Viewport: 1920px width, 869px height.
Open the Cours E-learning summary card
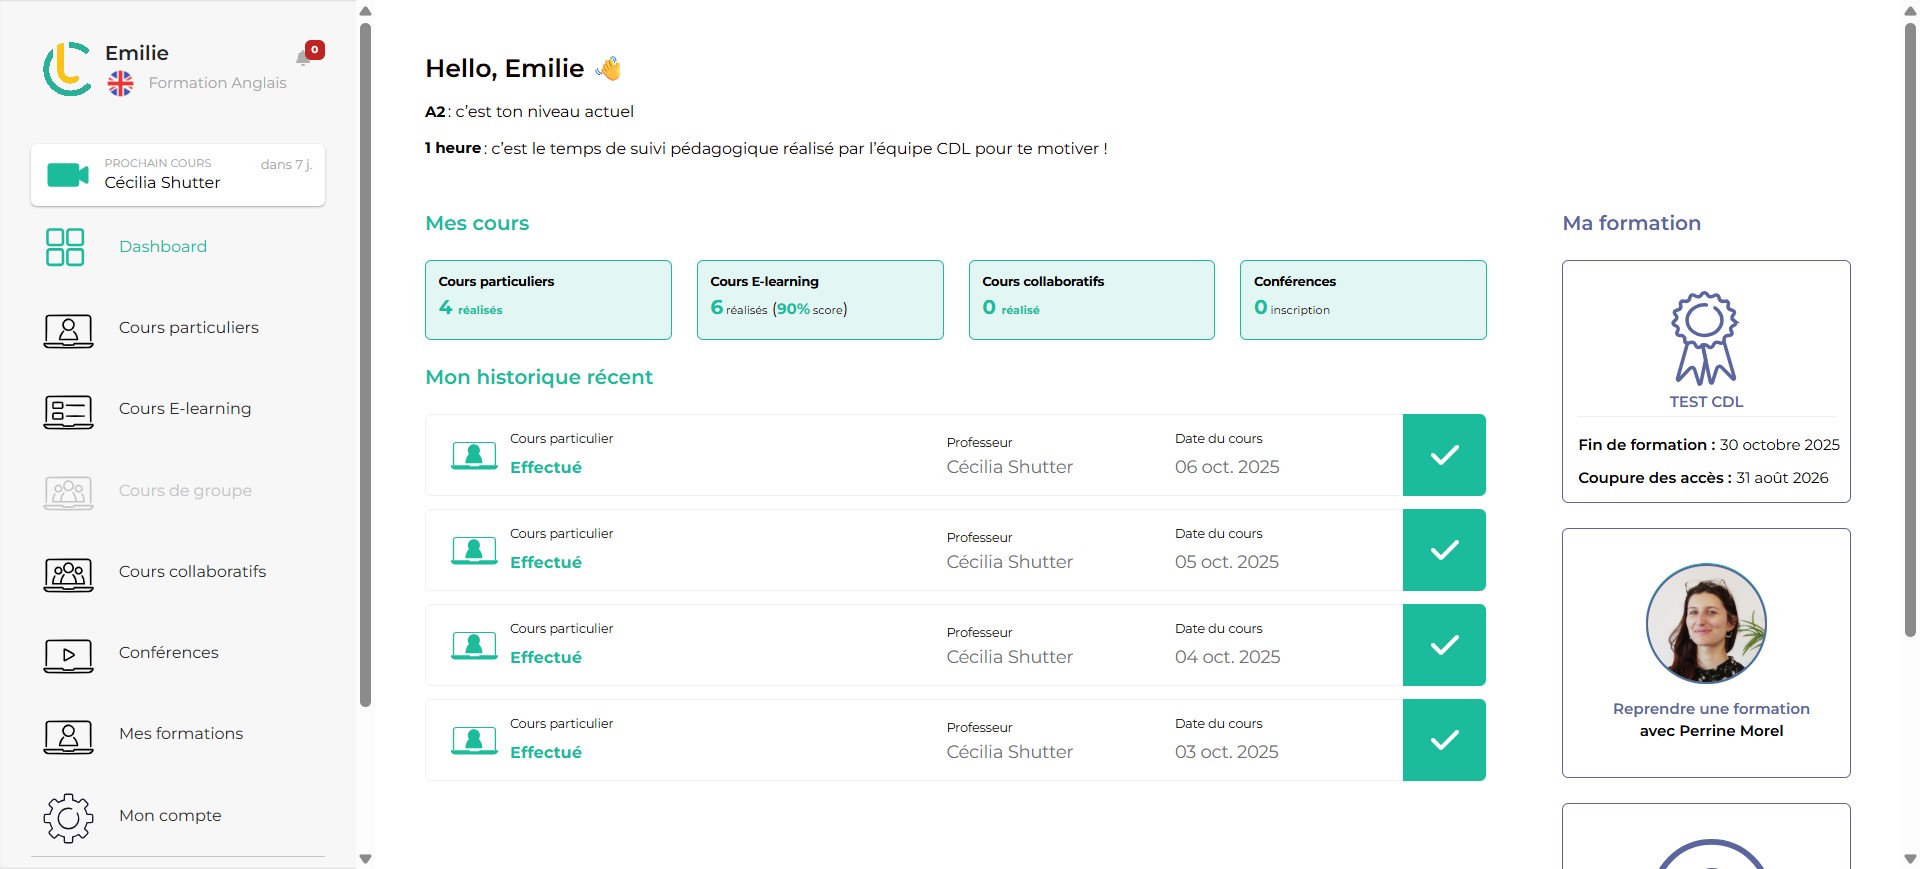[x=820, y=300]
